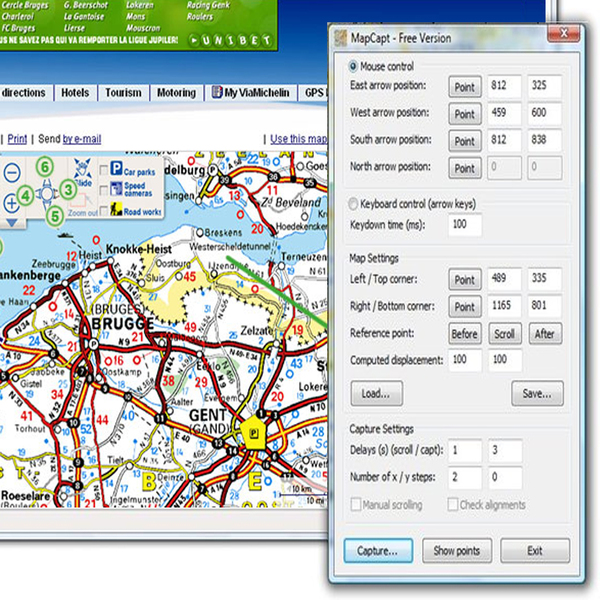The image size is (600, 600).
Task: Open the GPS tab
Action: click(314, 93)
